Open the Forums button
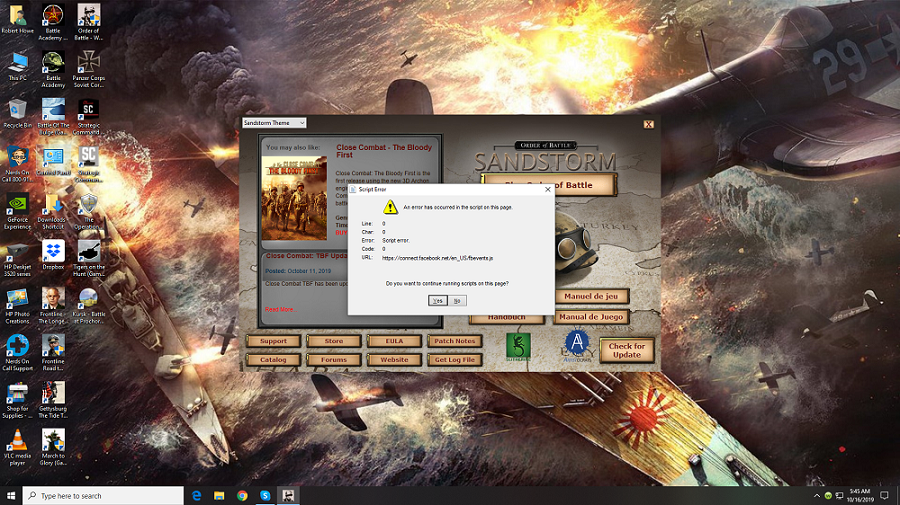This screenshot has height=505, width=900. [334, 360]
